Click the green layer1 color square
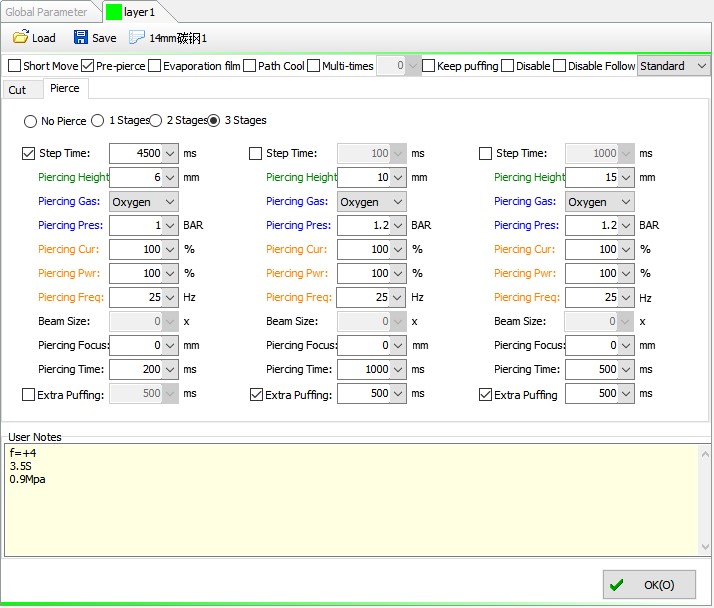Screen dimensions: 714x608 pos(113,12)
